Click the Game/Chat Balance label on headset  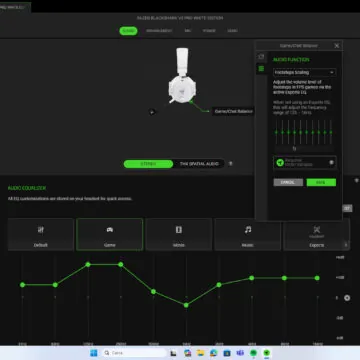233,111
